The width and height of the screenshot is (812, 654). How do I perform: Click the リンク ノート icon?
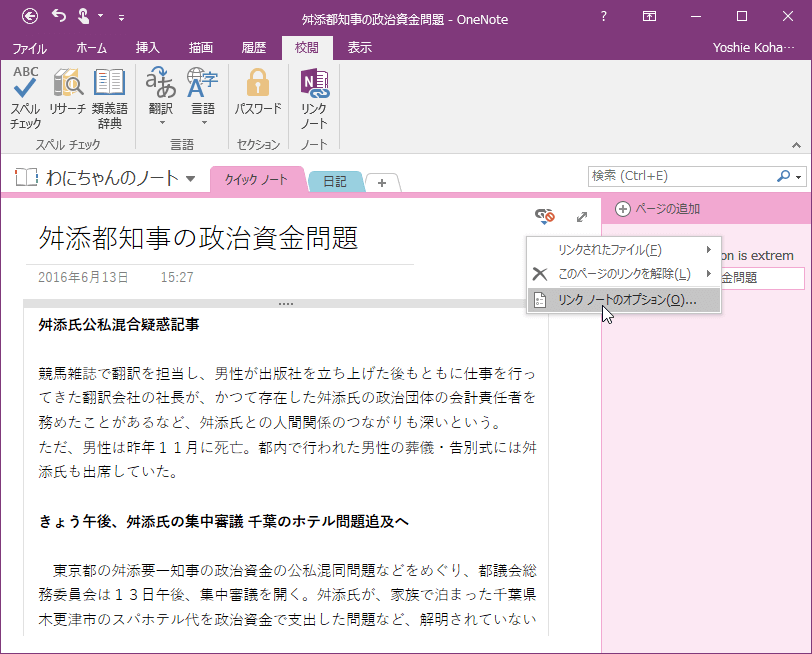[314, 84]
